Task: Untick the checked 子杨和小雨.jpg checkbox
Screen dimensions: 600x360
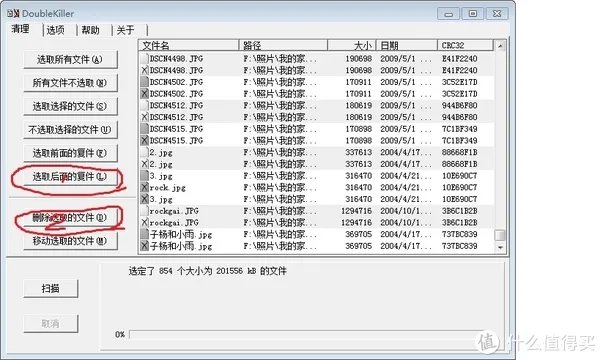Action: (x=144, y=246)
